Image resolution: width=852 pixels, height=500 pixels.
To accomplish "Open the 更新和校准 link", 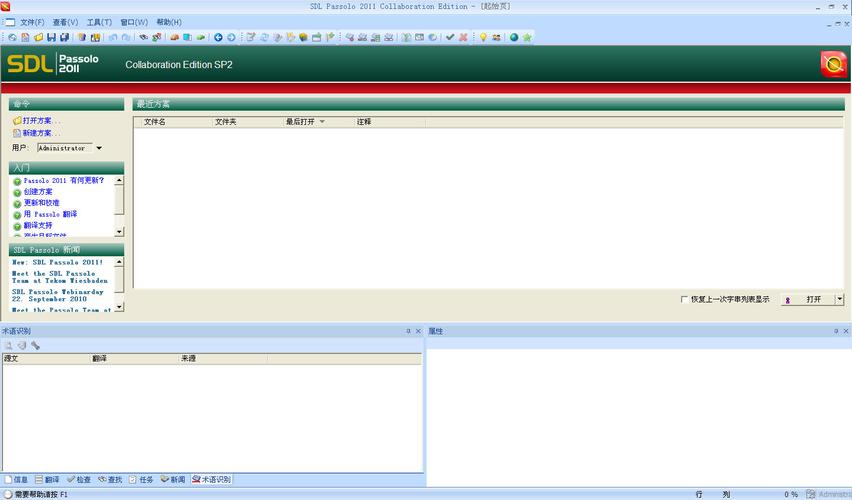I will click(41, 203).
